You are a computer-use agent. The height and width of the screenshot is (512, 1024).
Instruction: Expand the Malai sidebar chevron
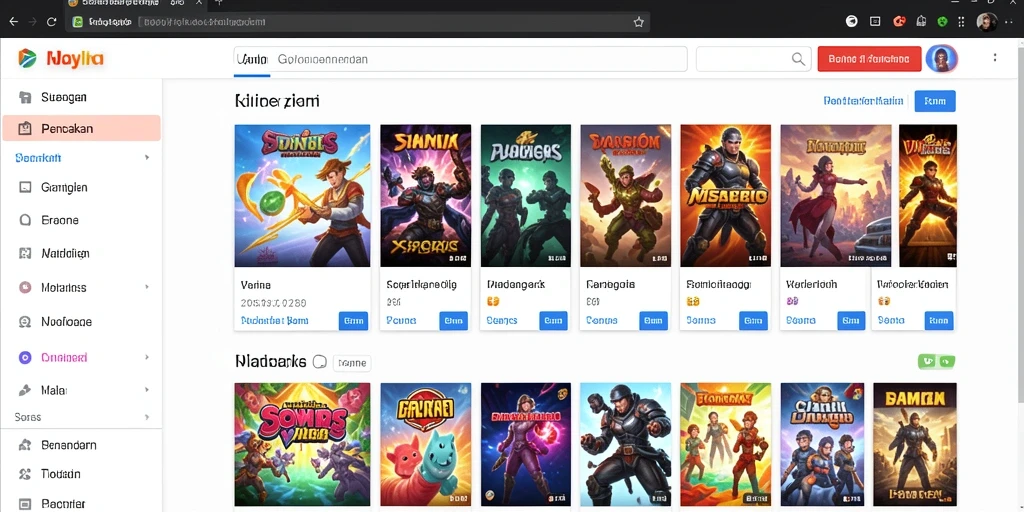[147, 390]
